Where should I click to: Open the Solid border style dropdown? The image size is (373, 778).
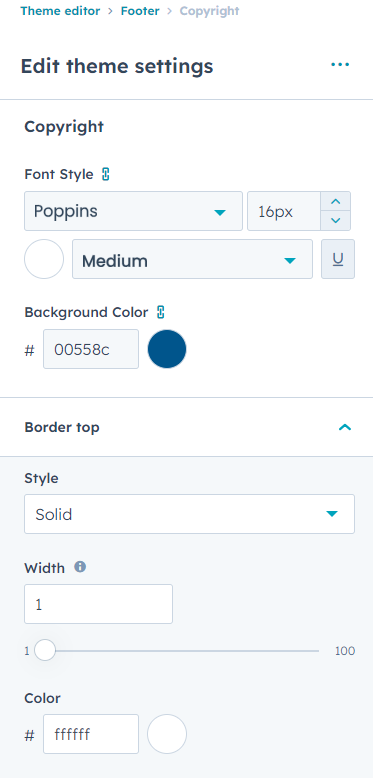pos(189,514)
